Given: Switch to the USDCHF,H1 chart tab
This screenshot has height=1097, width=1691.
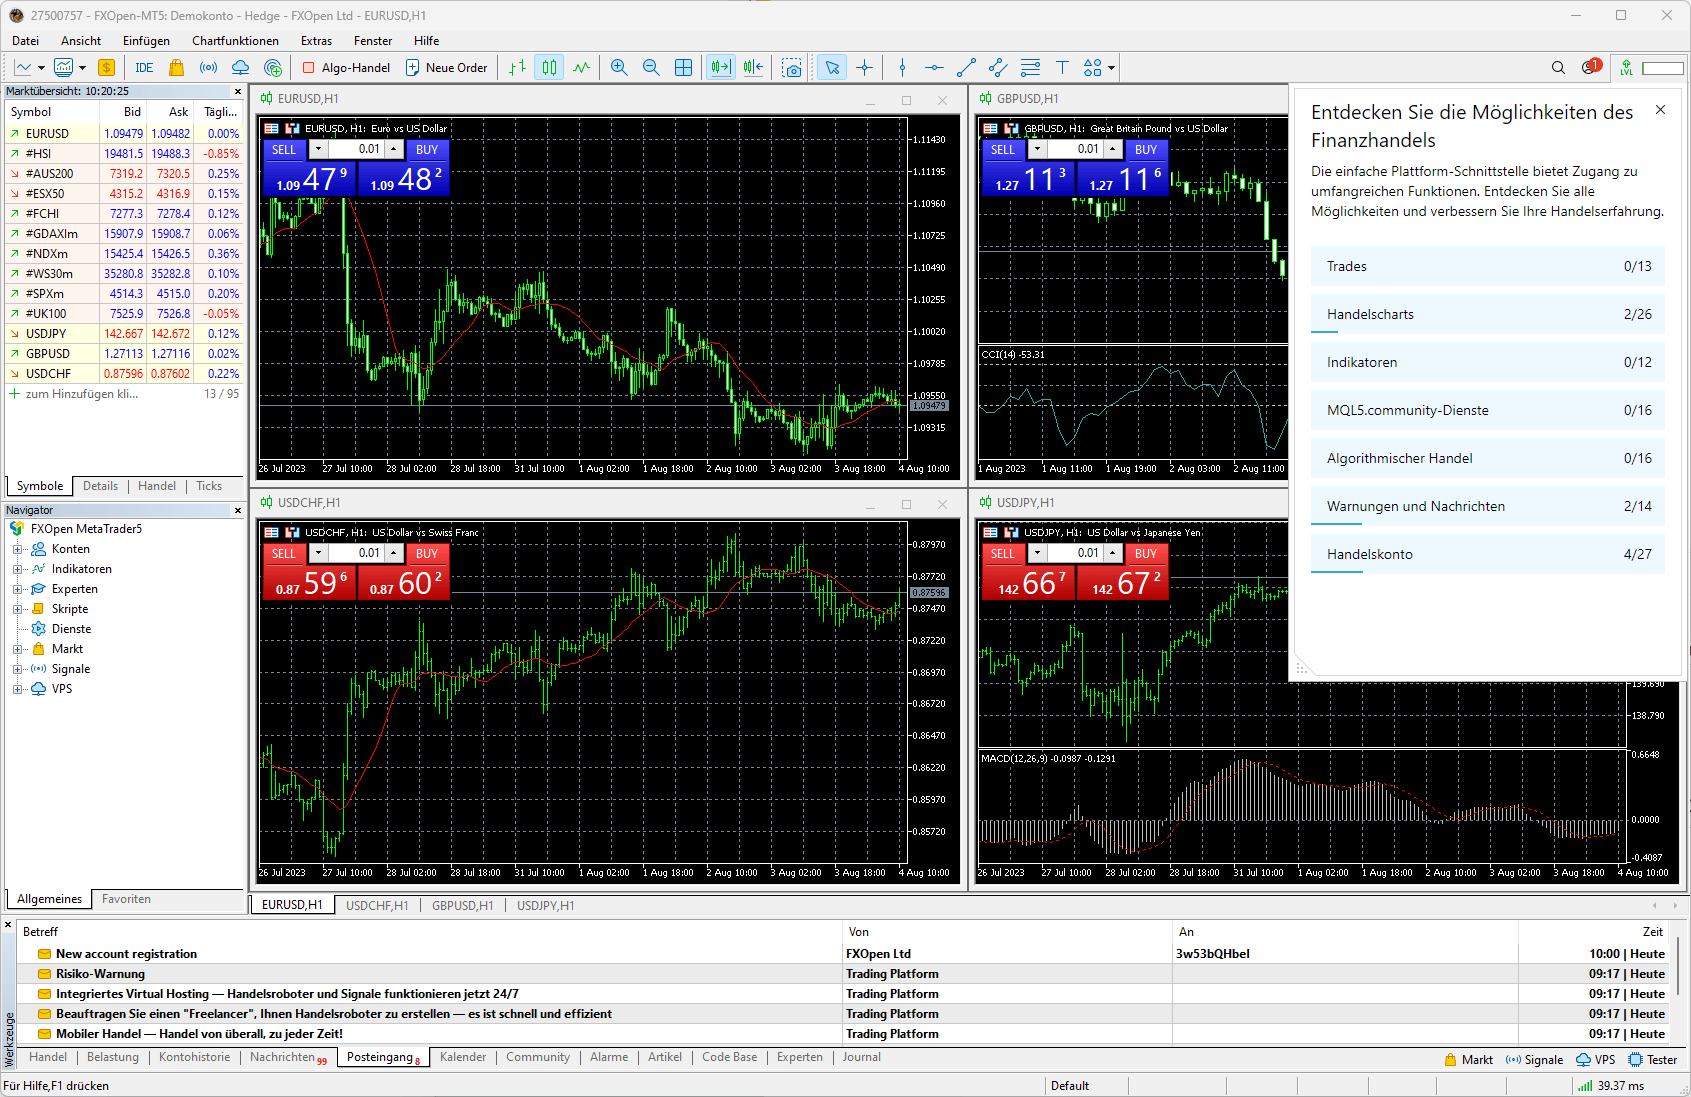Looking at the screenshot, I should [376, 905].
